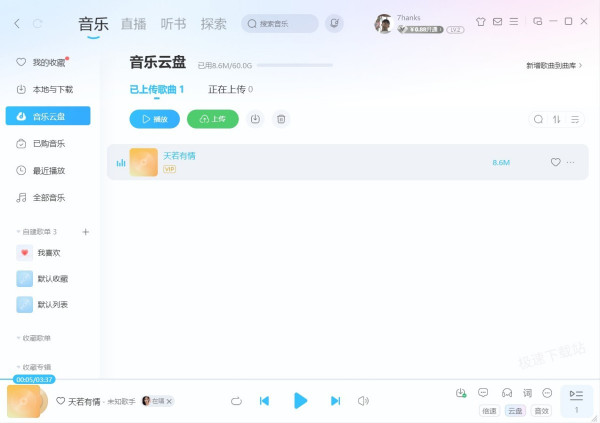
Task: Skip to the previous track
Action: pos(264,401)
